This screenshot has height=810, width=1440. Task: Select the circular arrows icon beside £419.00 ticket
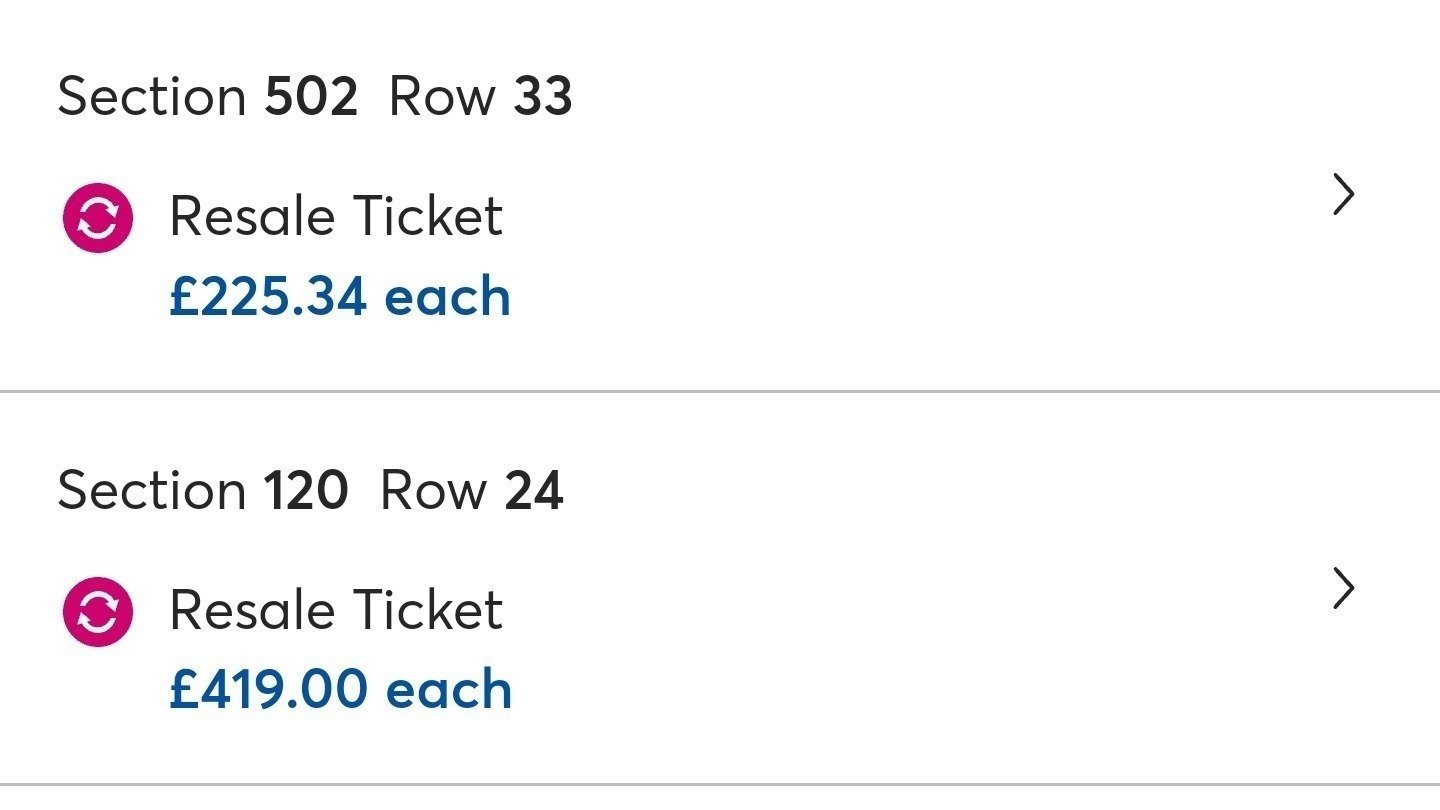[97, 608]
